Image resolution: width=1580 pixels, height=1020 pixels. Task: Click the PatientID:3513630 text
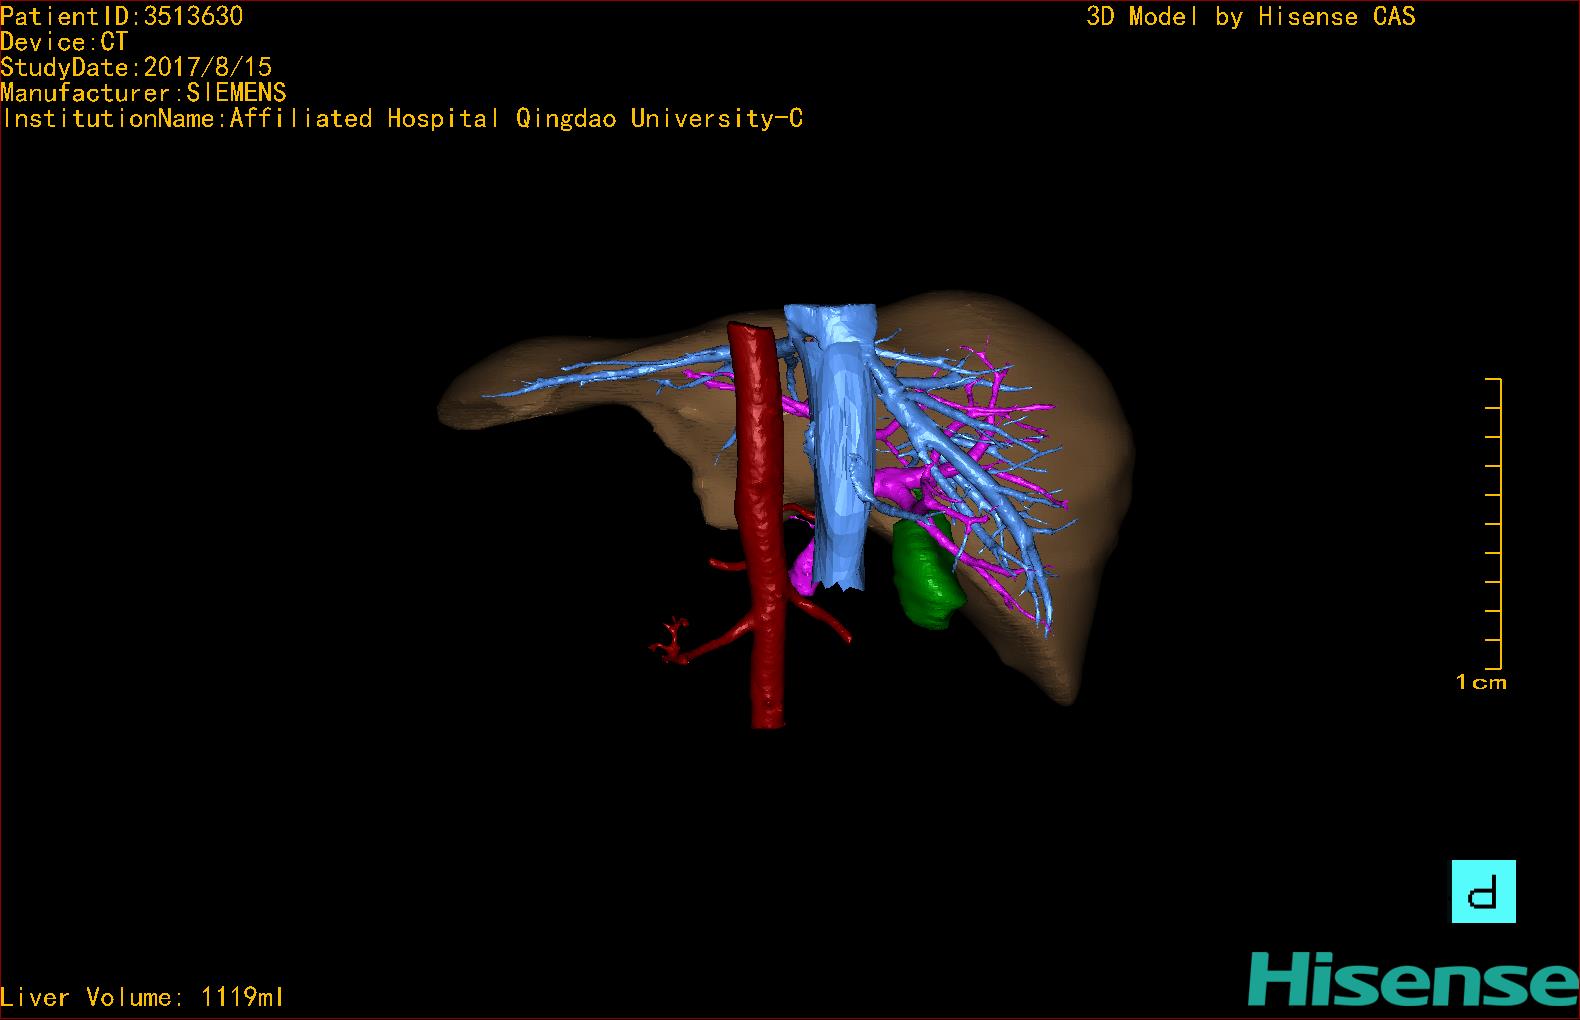click(x=121, y=16)
